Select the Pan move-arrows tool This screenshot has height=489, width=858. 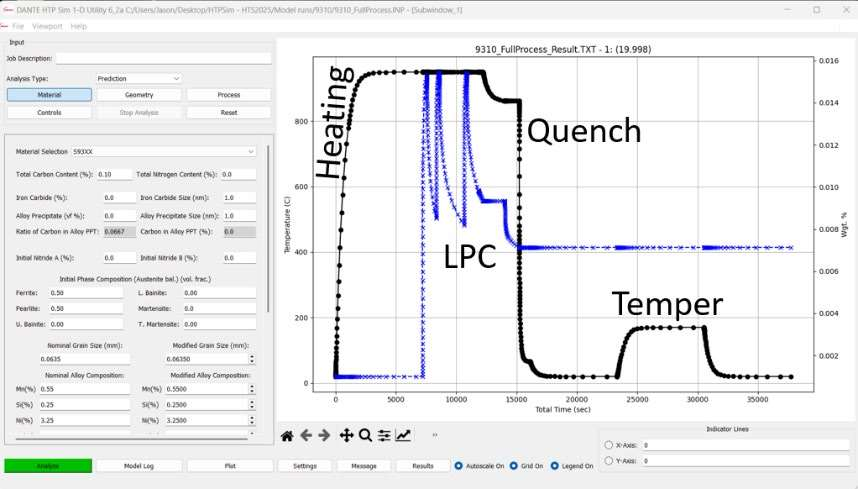click(x=347, y=435)
